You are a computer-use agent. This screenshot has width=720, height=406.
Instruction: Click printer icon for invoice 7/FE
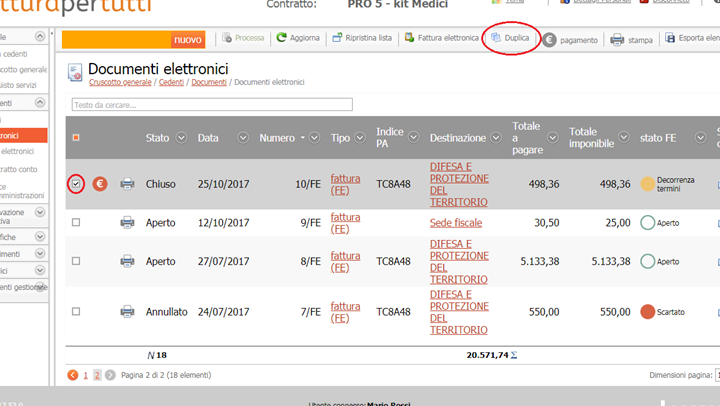click(x=127, y=311)
